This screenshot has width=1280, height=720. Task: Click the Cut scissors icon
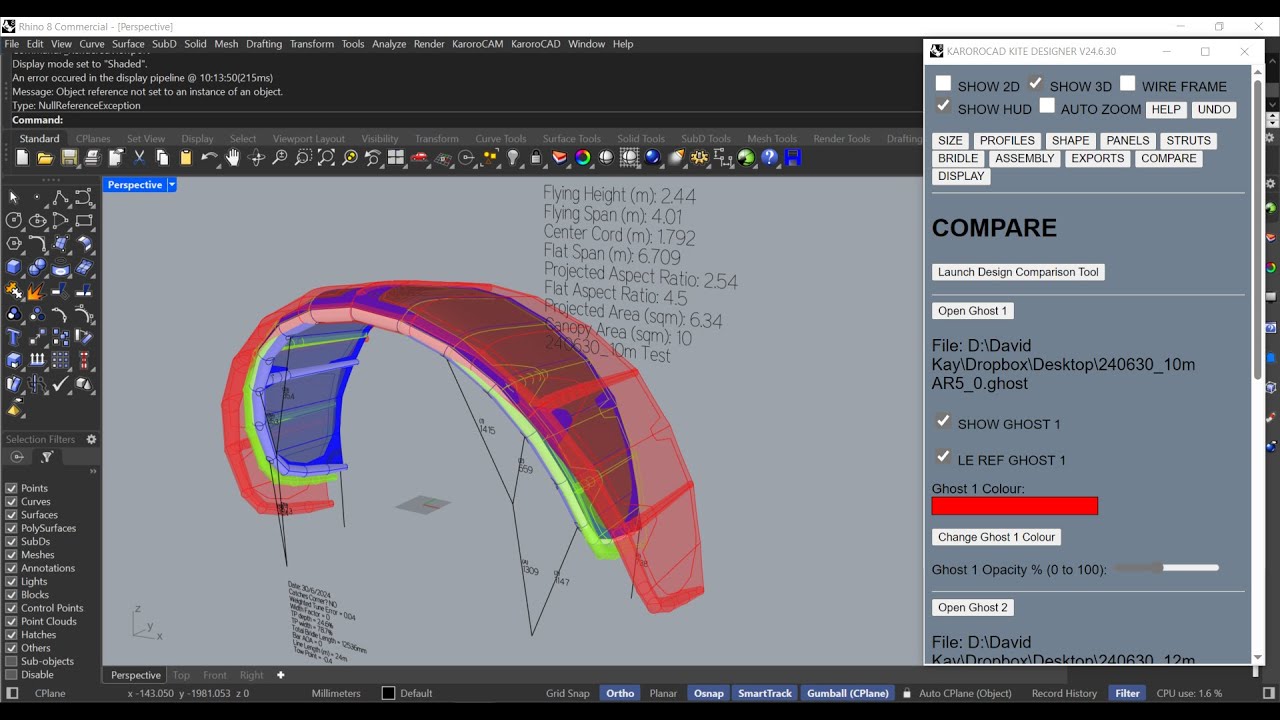[139, 158]
